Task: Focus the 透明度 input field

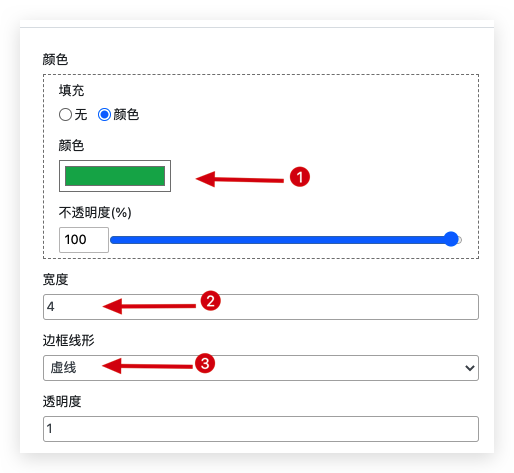Action: 261,429
